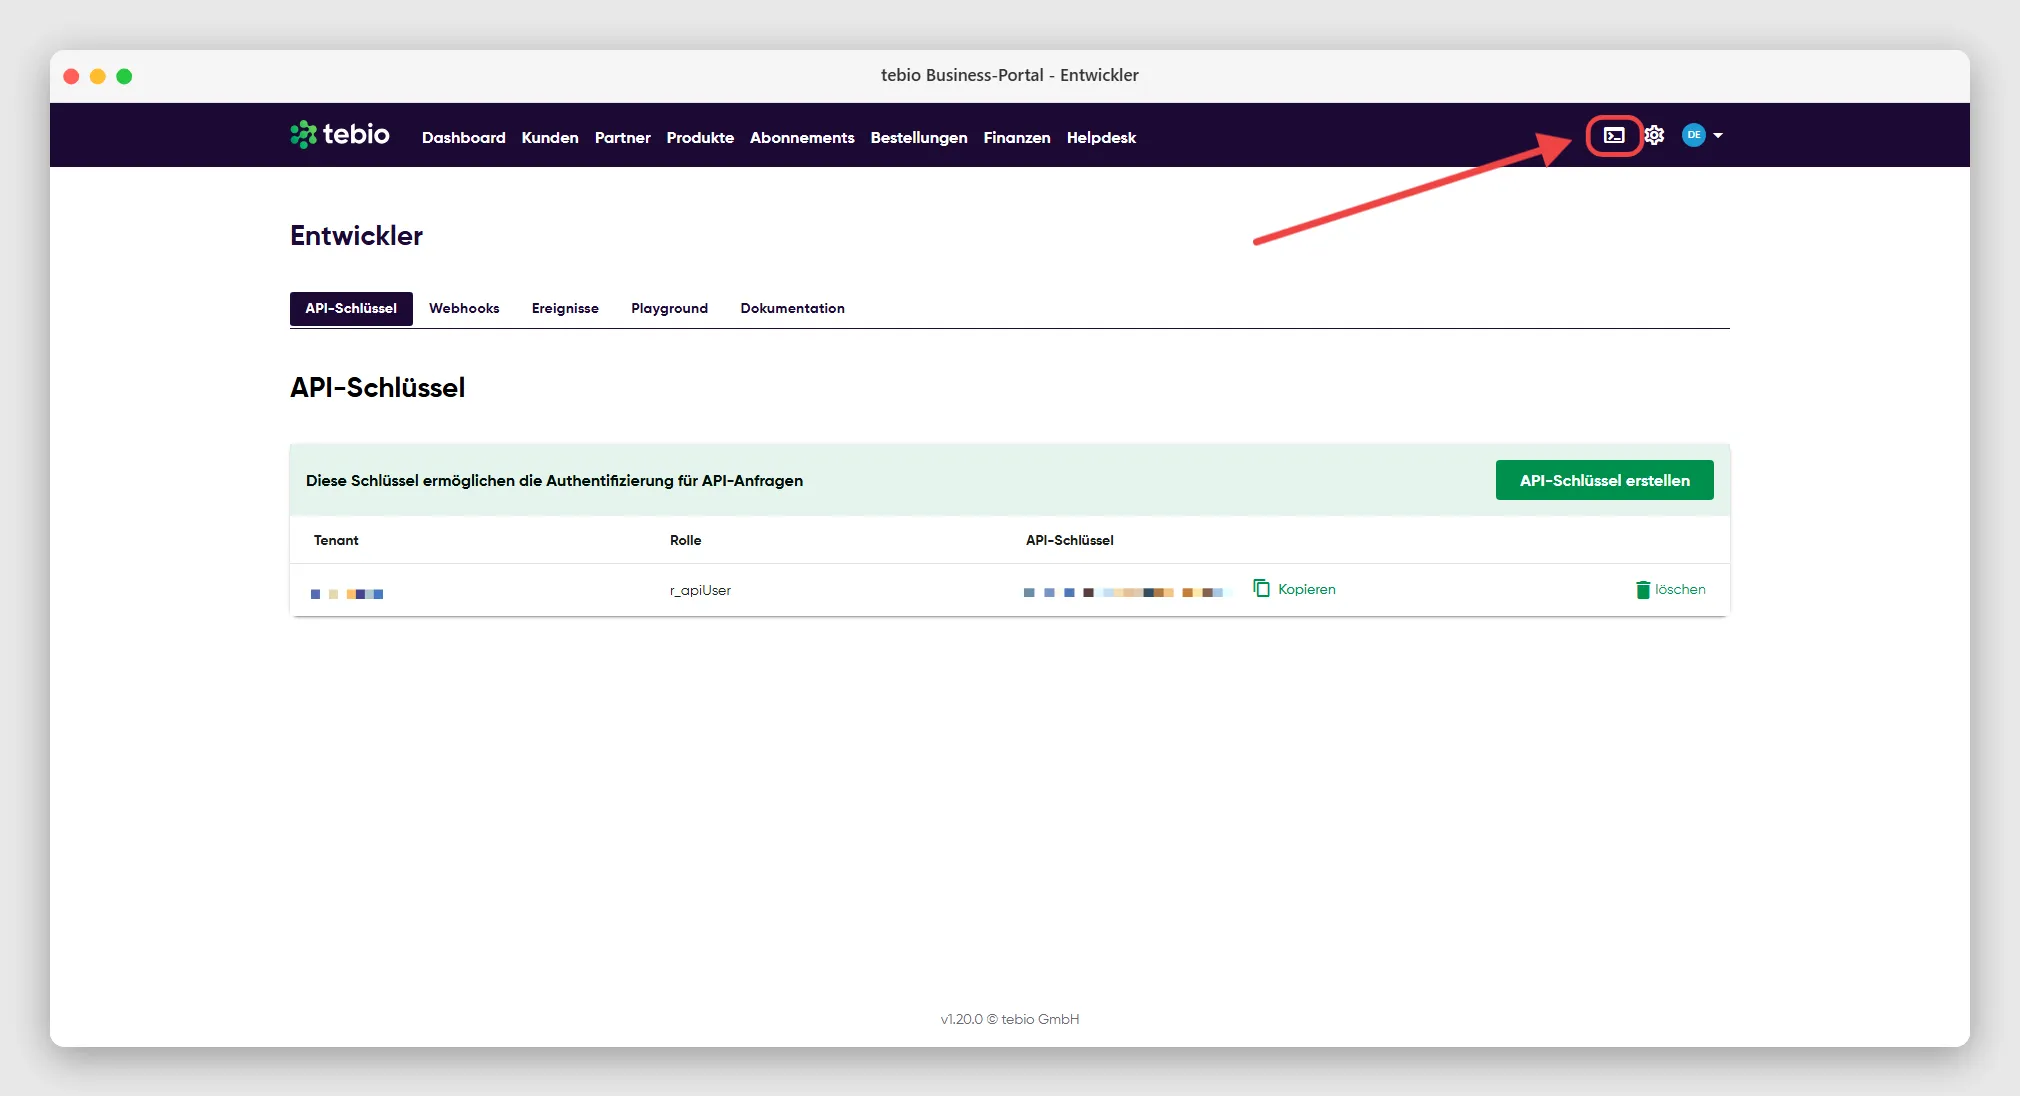Screen dimensions: 2020x1096
Task: Click API-Schlüssel erstellen button
Action: (1604, 480)
